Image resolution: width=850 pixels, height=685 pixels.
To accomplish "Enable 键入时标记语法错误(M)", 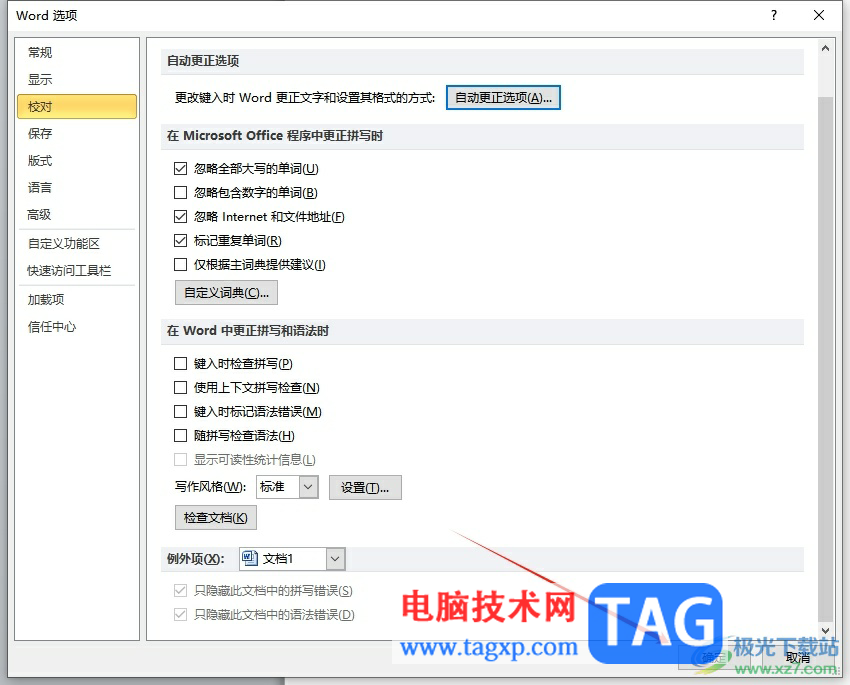I will 181,412.
